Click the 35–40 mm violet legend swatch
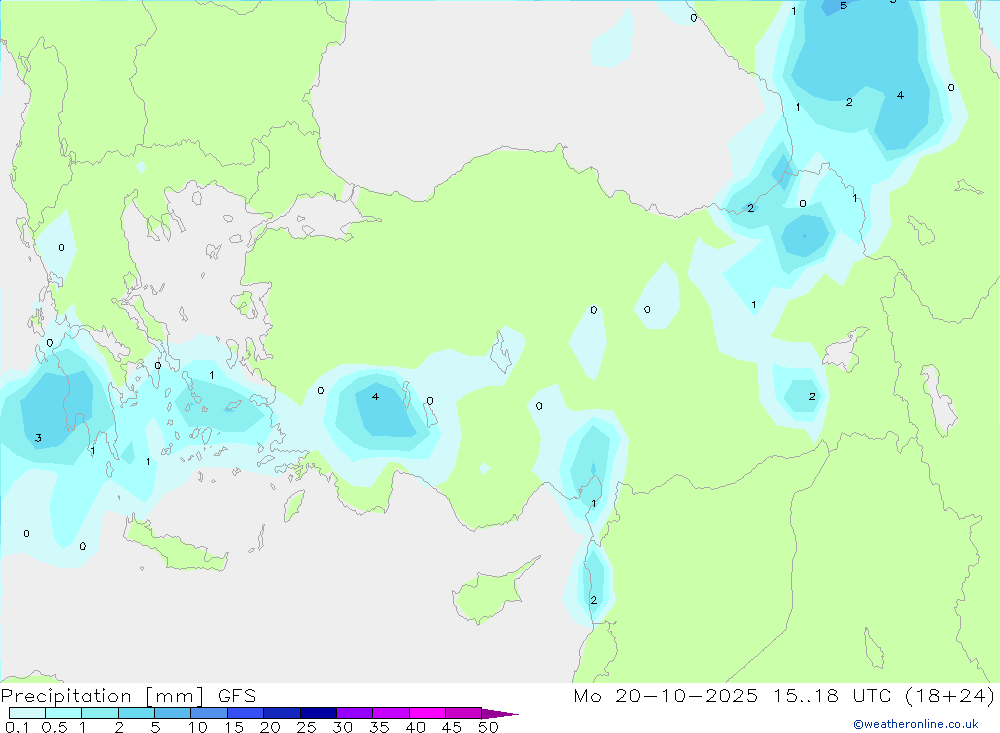This screenshot has height=733, width=1000. (391, 713)
